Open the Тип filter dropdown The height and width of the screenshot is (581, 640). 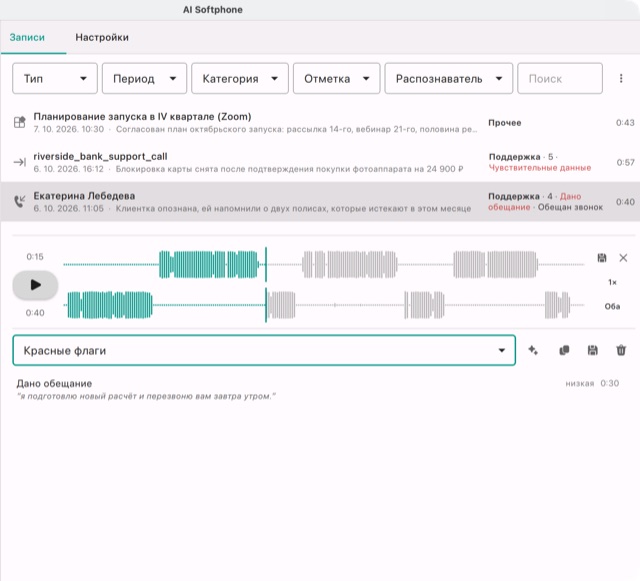(55, 78)
